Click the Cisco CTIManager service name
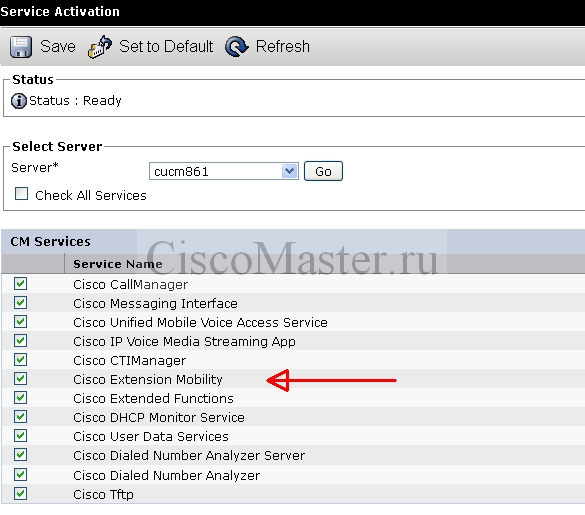Screen dimensions: 585x515 coord(129,361)
